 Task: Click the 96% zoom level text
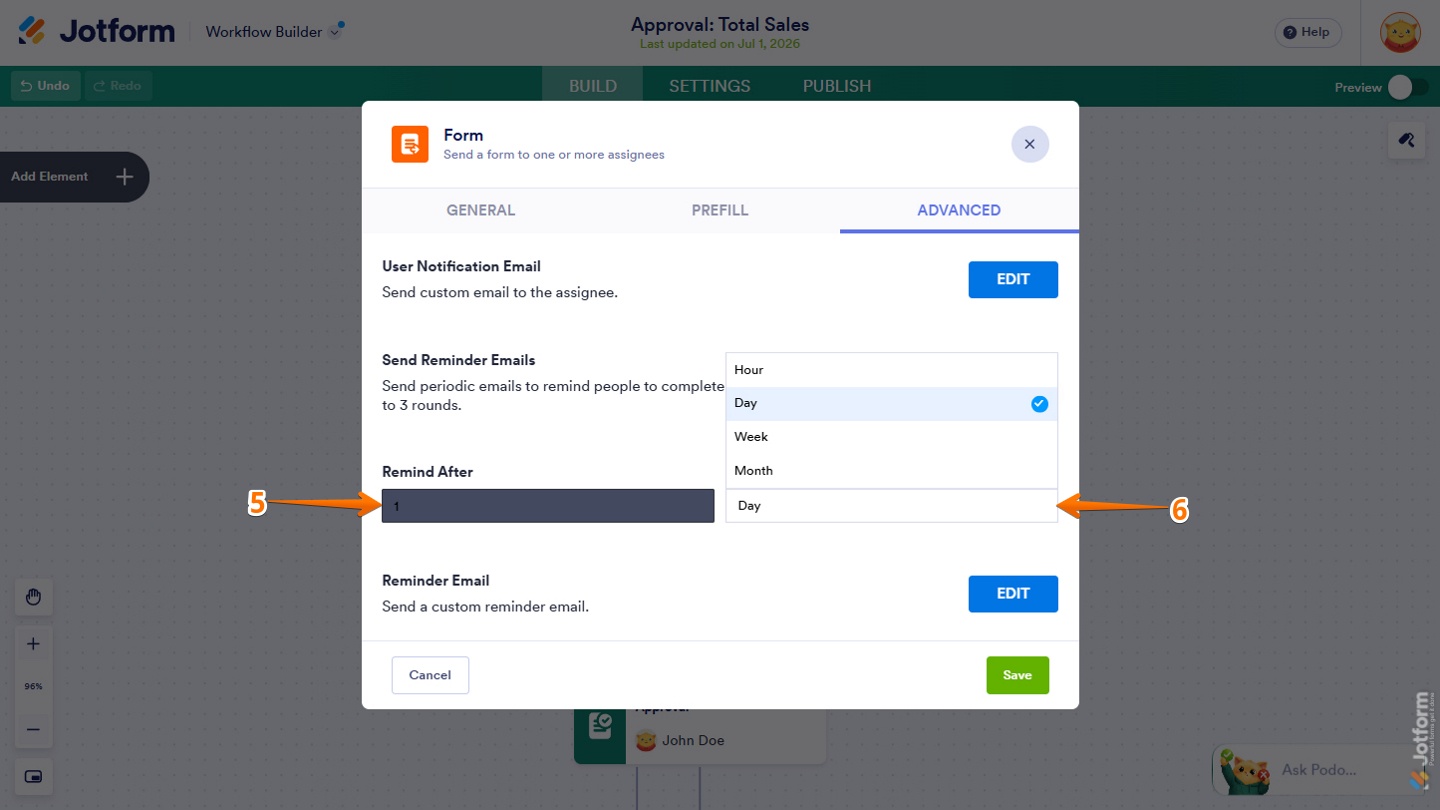coord(33,687)
